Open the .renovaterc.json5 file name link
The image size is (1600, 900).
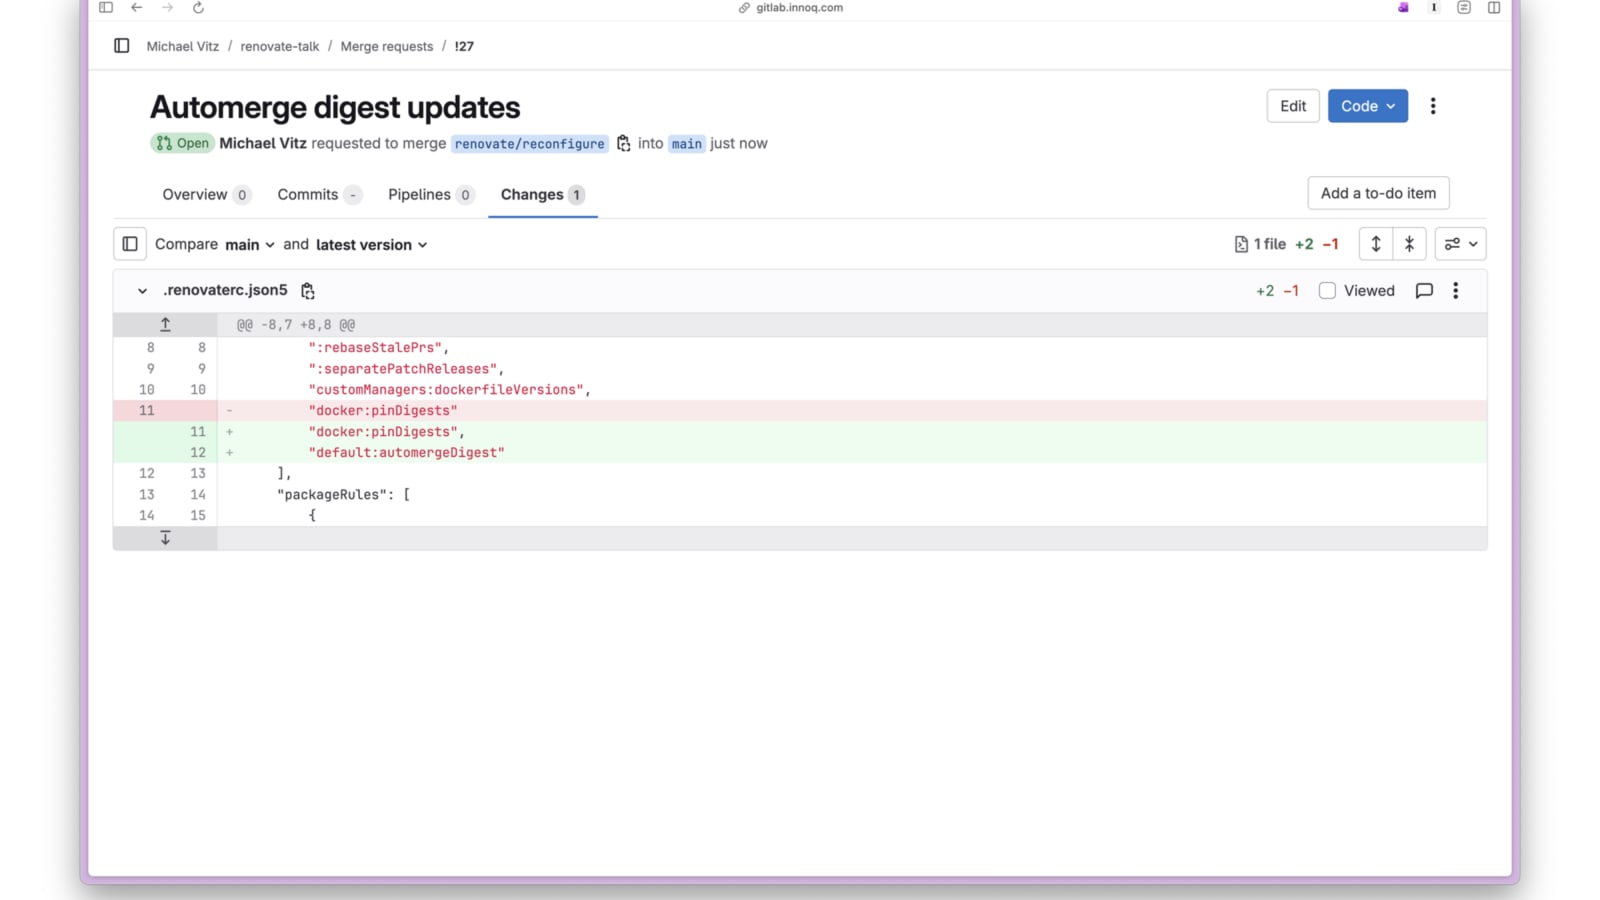[x=226, y=290]
